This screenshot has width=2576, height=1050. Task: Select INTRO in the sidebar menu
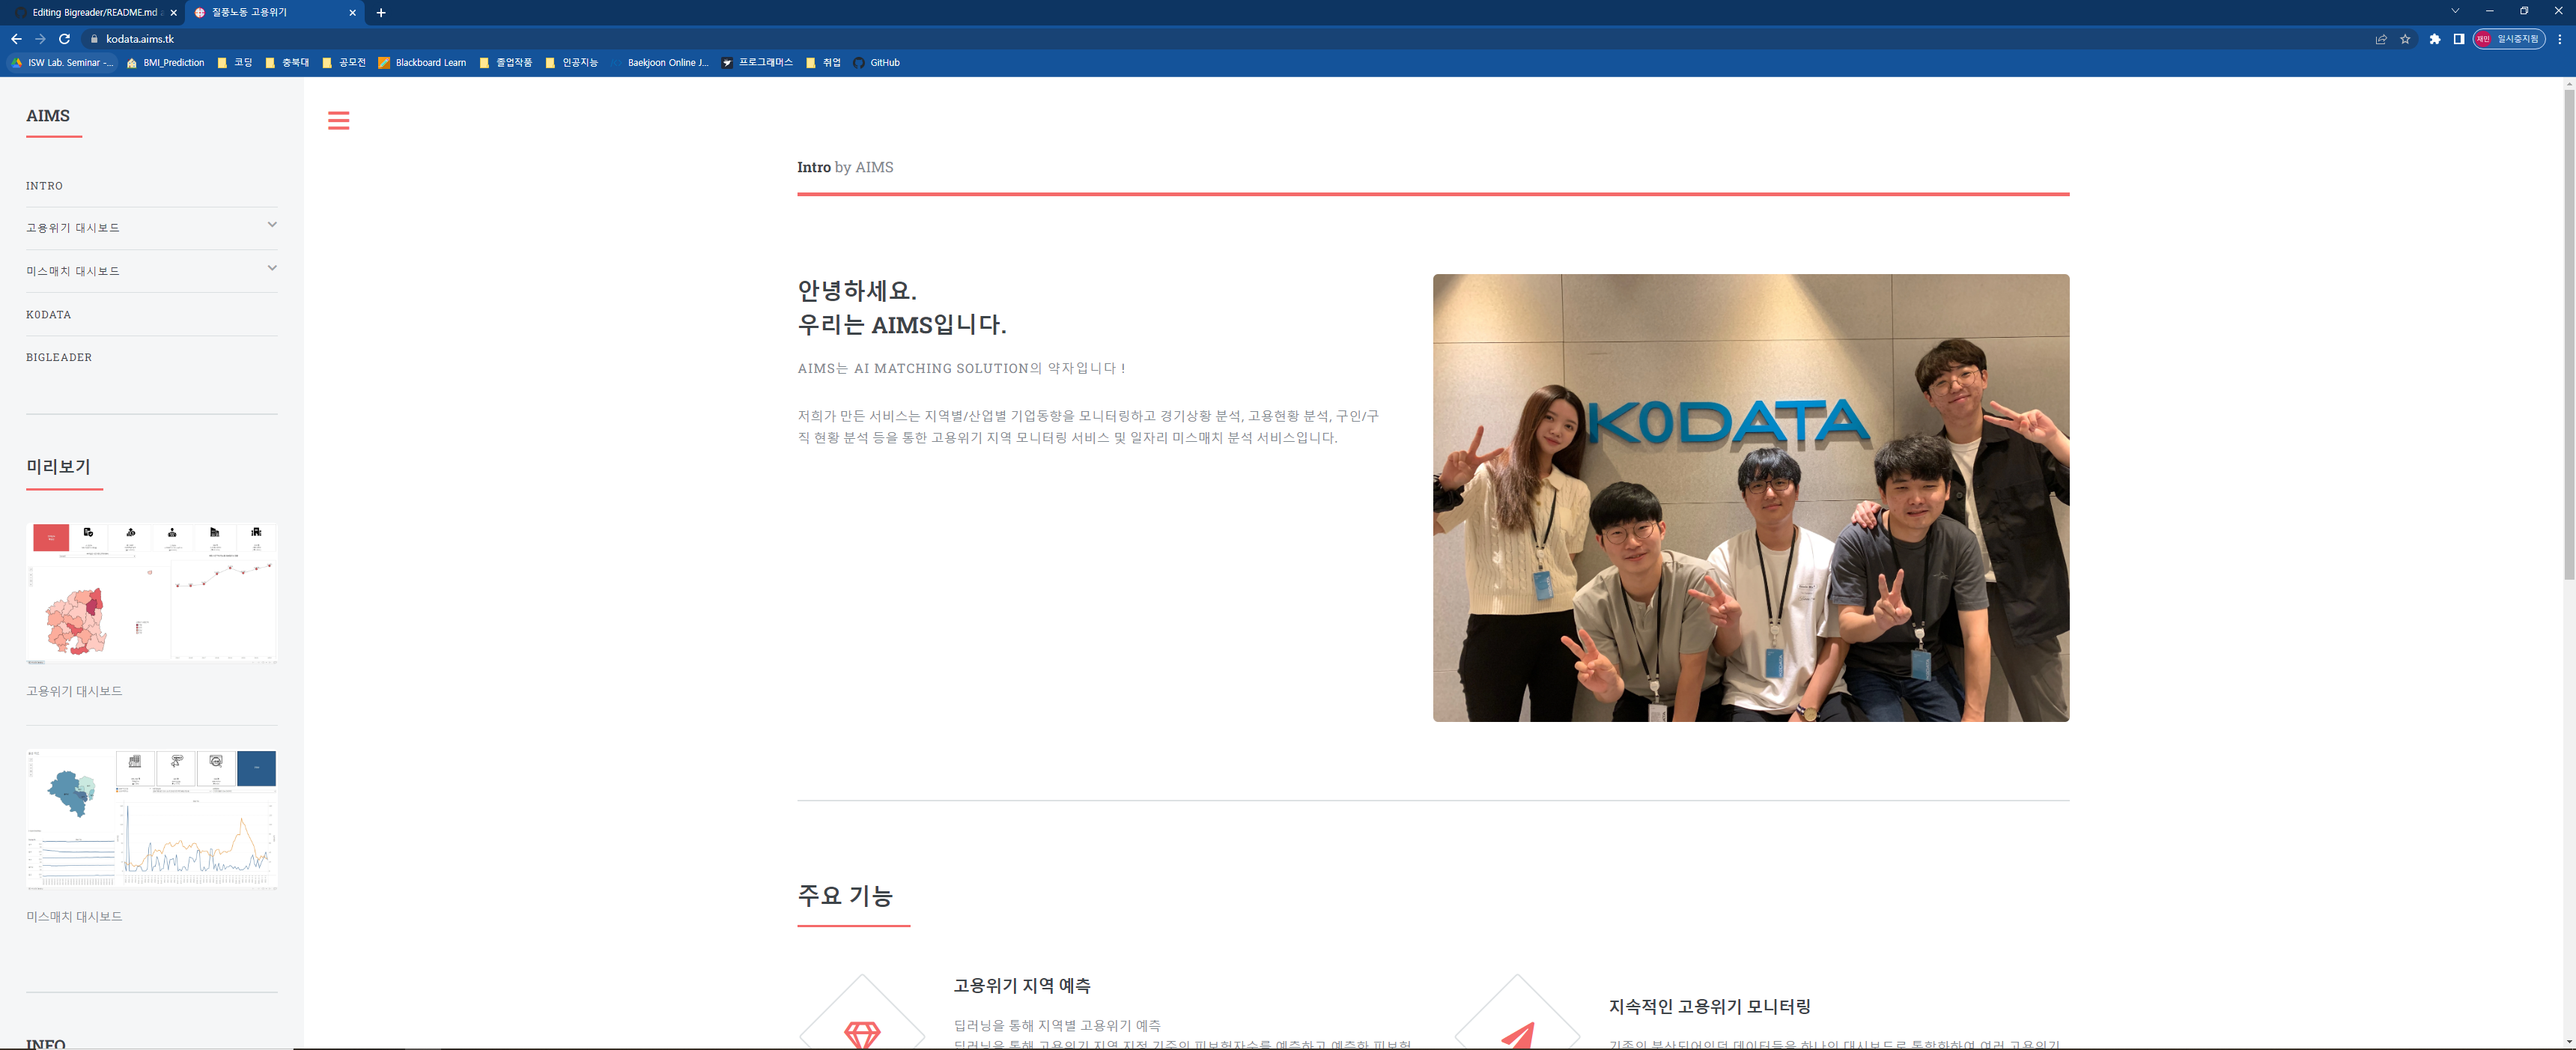44,186
